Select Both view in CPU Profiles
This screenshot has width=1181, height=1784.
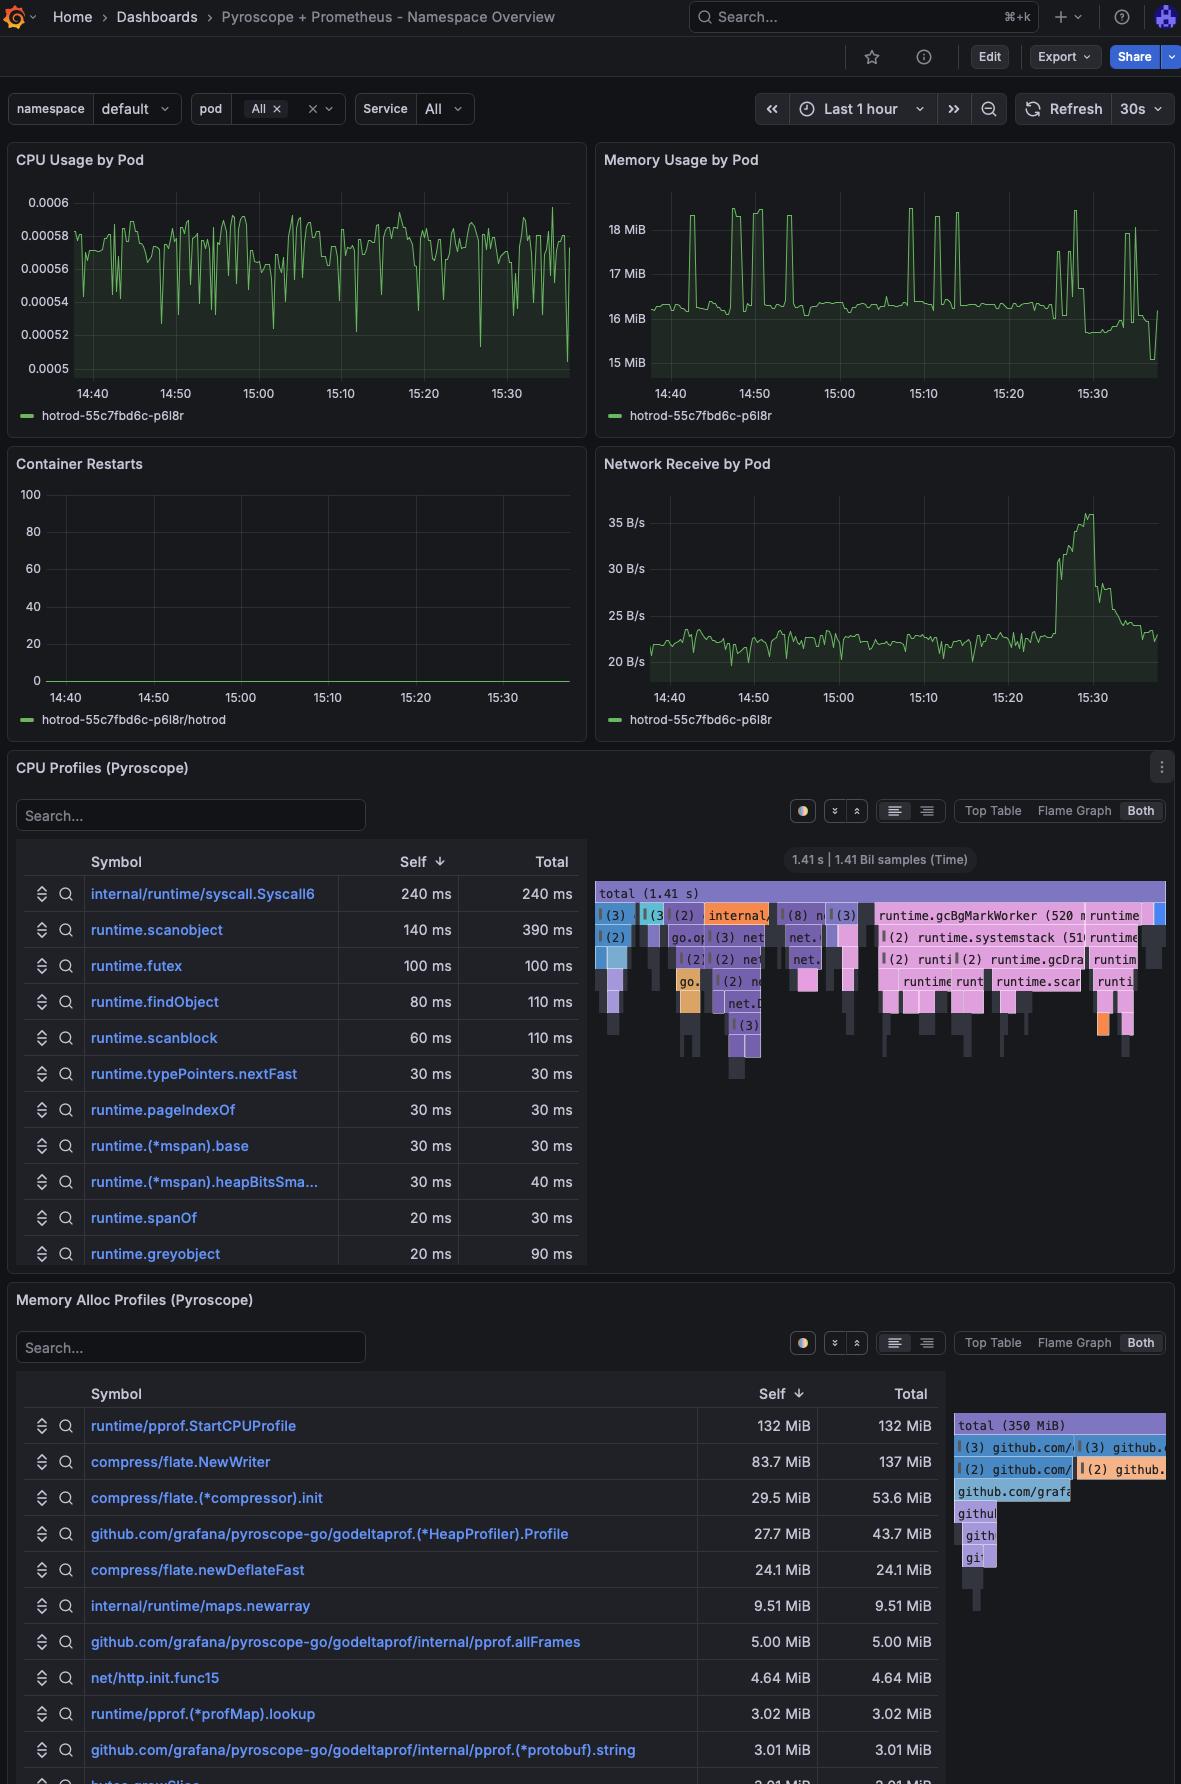tap(1141, 811)
